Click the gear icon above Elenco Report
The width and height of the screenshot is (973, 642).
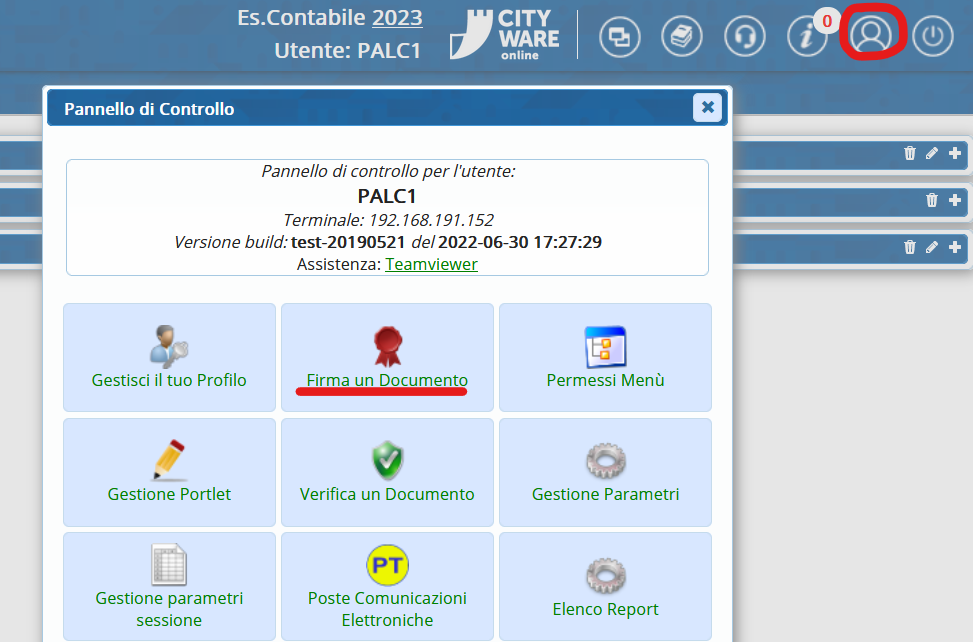pyautogui.click(x=606, y=576)
